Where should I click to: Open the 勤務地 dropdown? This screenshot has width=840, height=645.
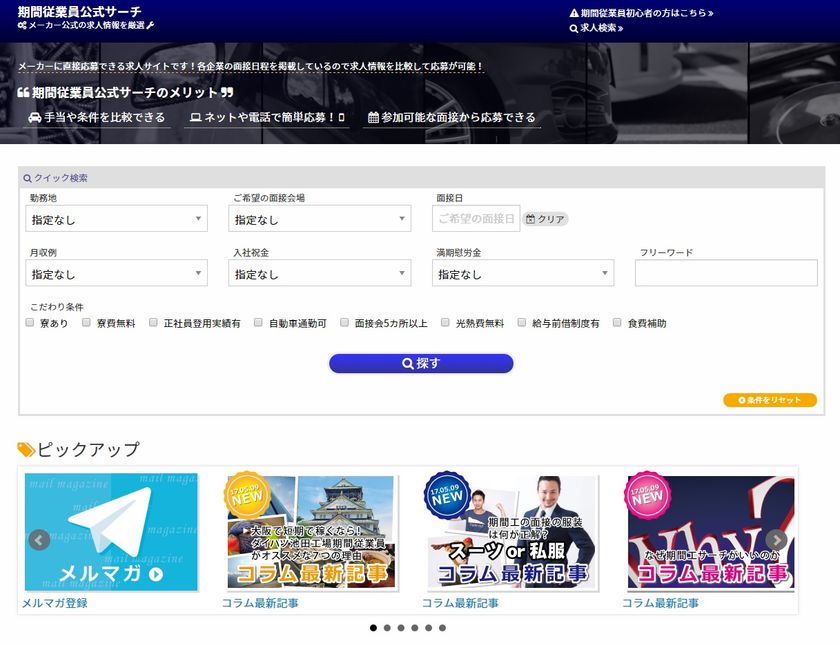(x=115, y=218)
